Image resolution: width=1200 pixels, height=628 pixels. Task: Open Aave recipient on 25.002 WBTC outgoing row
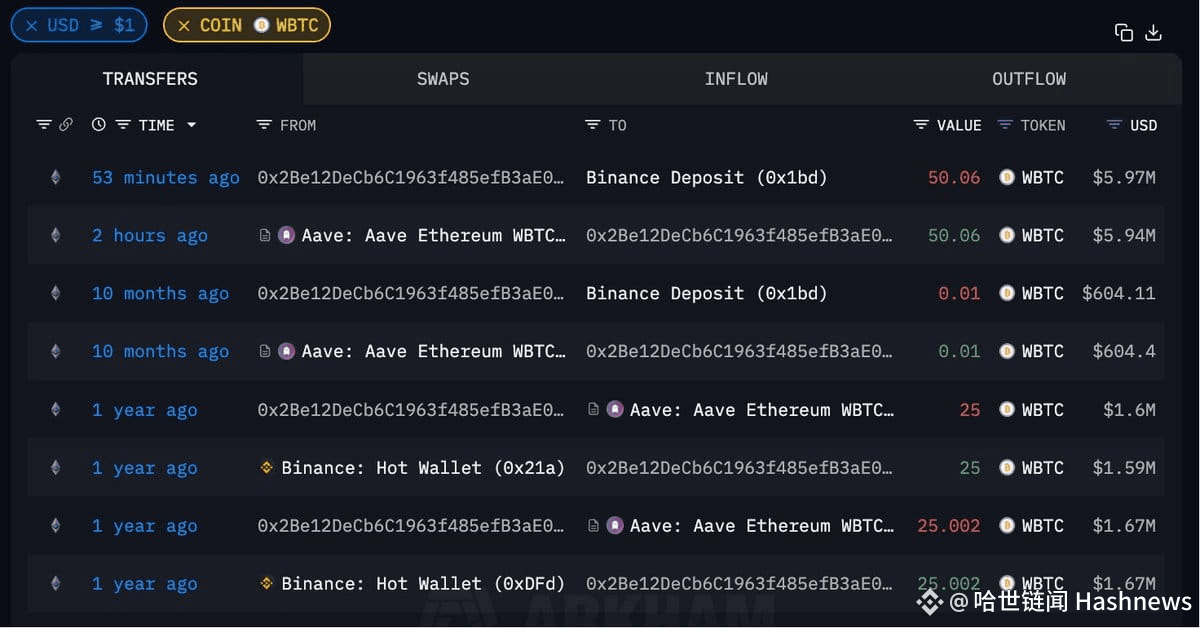tap(762, 526)
